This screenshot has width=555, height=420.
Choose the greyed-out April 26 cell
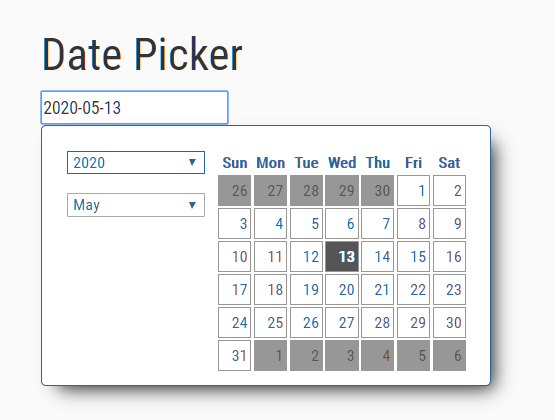[x=234, y=190]
